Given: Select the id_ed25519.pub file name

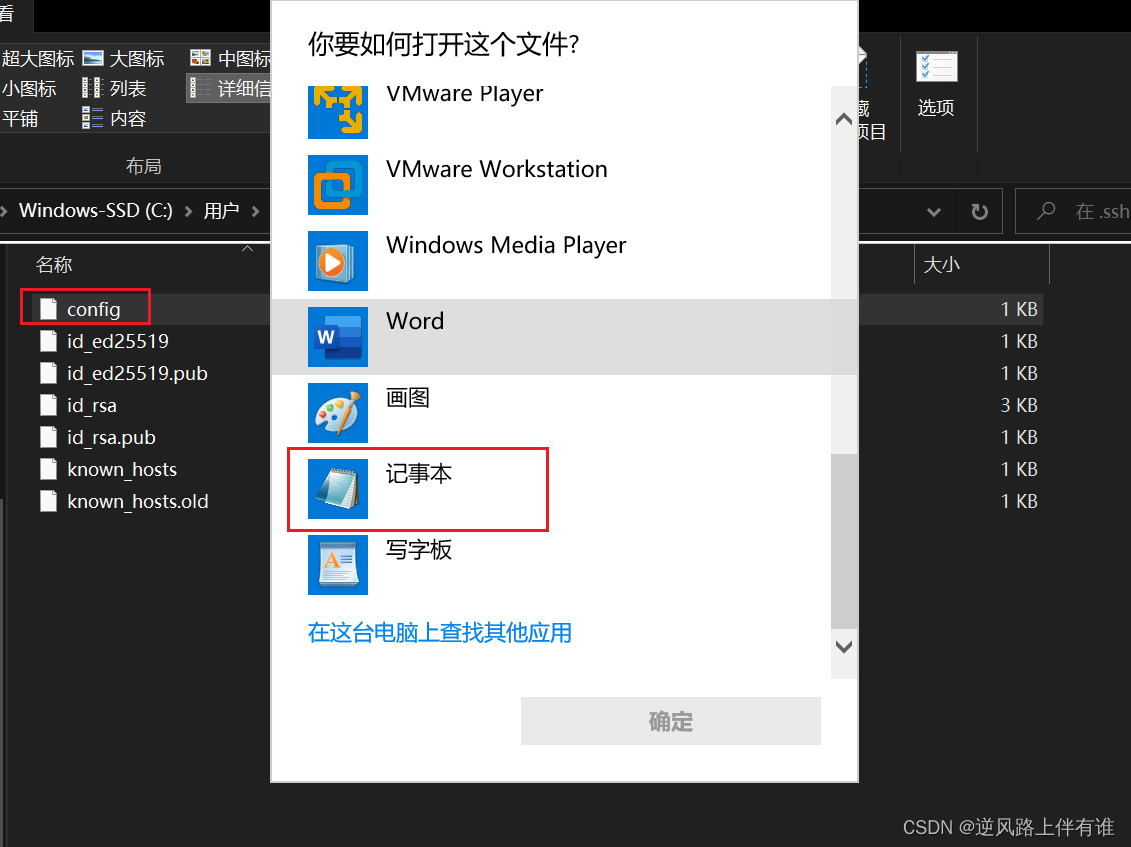Looking at the screenshot, I should 137,373.
